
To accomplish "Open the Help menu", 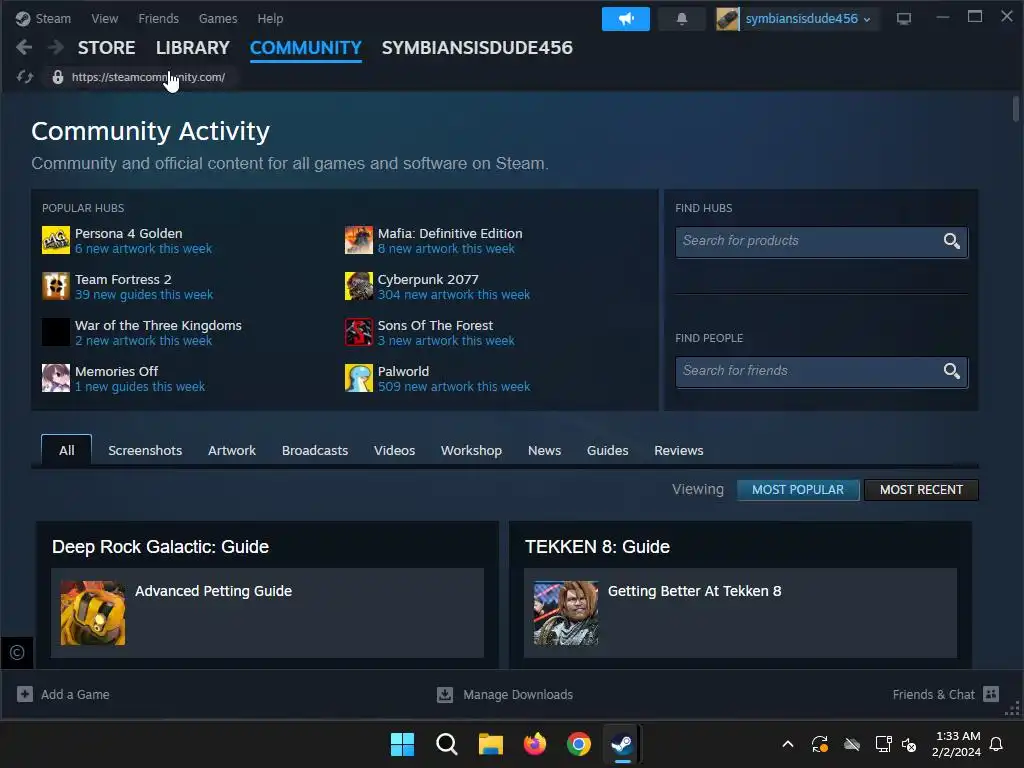I will click(x=270, y=18).
